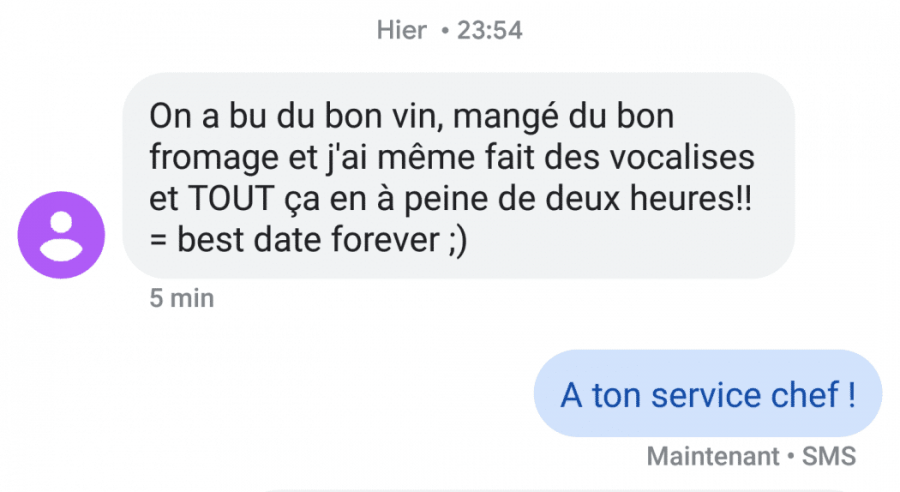Tap the "Maintenant" delivery status text
The width and height of the screenshot is (900, 492).
point(712,456)
